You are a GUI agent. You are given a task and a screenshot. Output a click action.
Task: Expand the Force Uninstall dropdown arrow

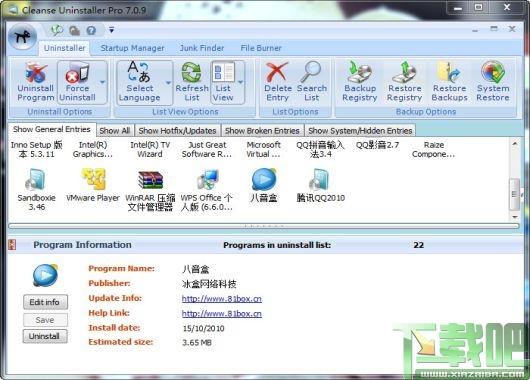coord(102,82)
